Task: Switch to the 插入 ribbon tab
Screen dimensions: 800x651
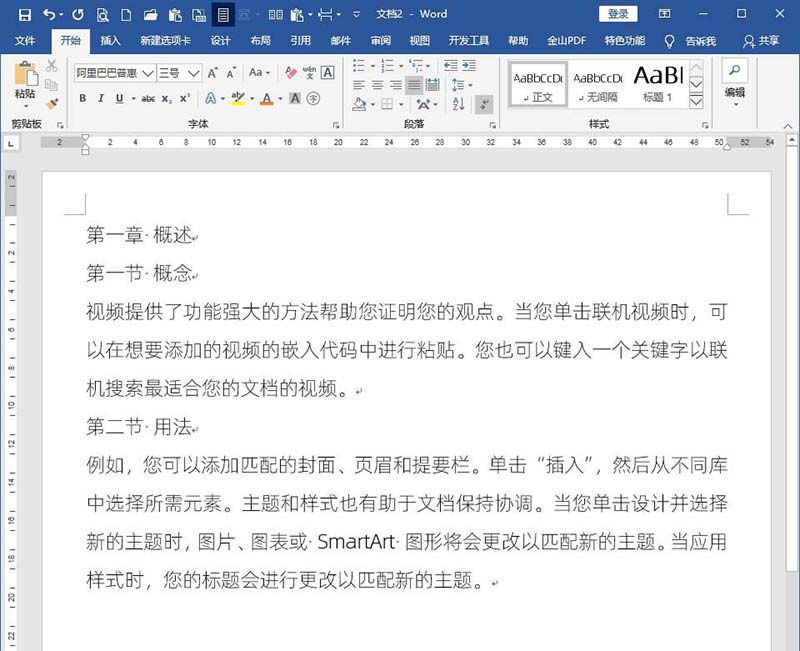Action: pyautogui.click(x=108, y=41)
